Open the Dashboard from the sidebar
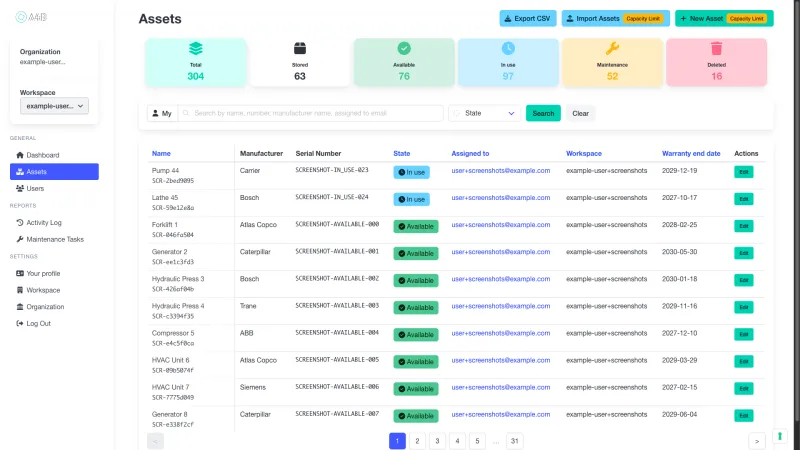The width and height of the screenshot is (800, 450). click(x=42, y=155)
